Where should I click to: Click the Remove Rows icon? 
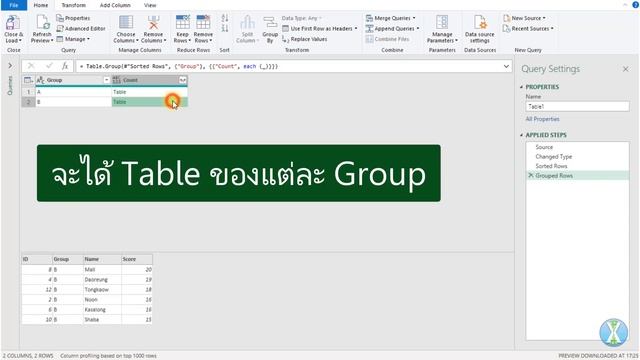tap(203, 29)
